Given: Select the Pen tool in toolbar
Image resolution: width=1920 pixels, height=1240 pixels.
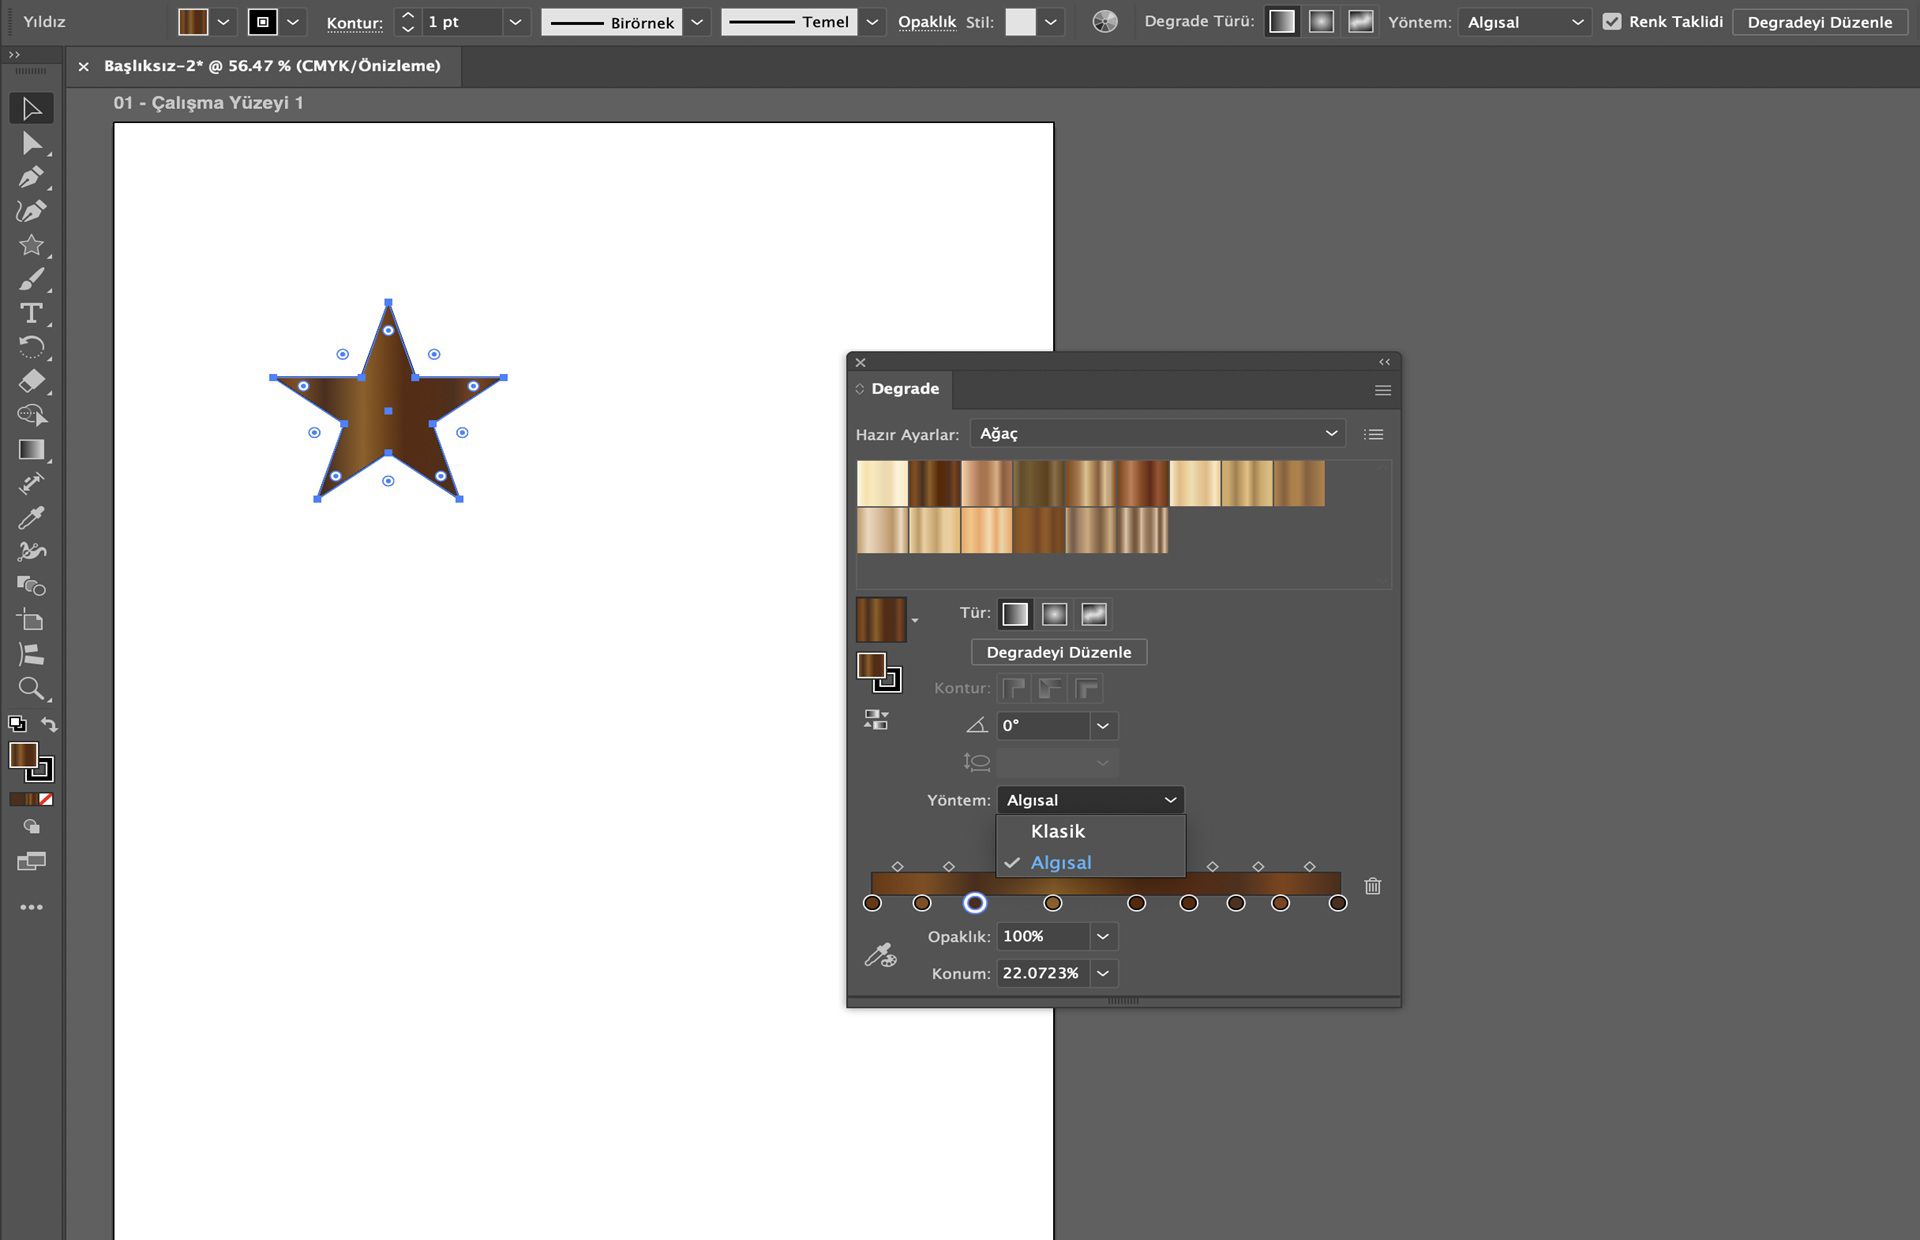Looking at the screenshot, I should 31,177.
